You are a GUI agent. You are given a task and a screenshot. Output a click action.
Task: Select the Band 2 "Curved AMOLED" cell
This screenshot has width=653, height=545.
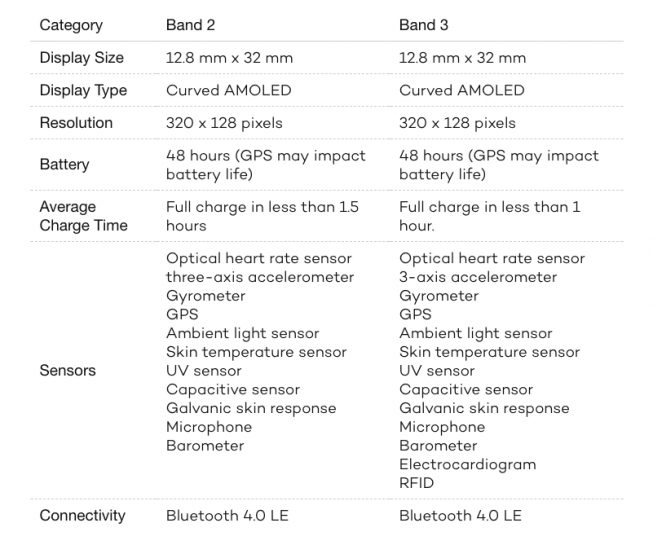point(229,91)
